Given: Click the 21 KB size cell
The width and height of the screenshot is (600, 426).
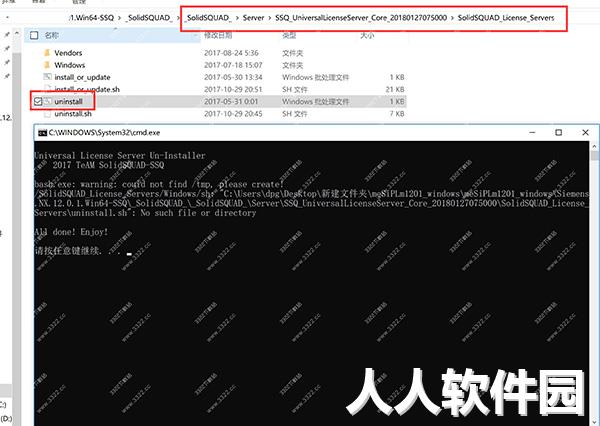Looking at the screenshot, I should pyautogui.click(x=395, y=89).
